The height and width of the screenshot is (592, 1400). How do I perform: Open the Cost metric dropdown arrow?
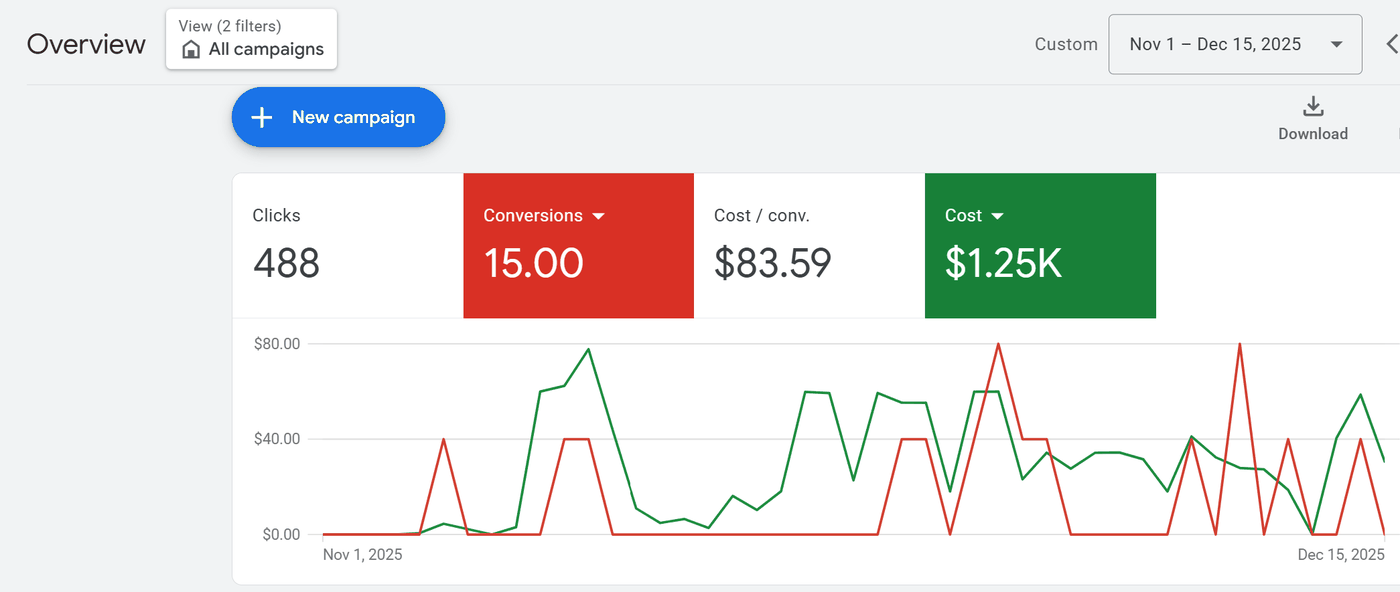[x=997, y=216]
